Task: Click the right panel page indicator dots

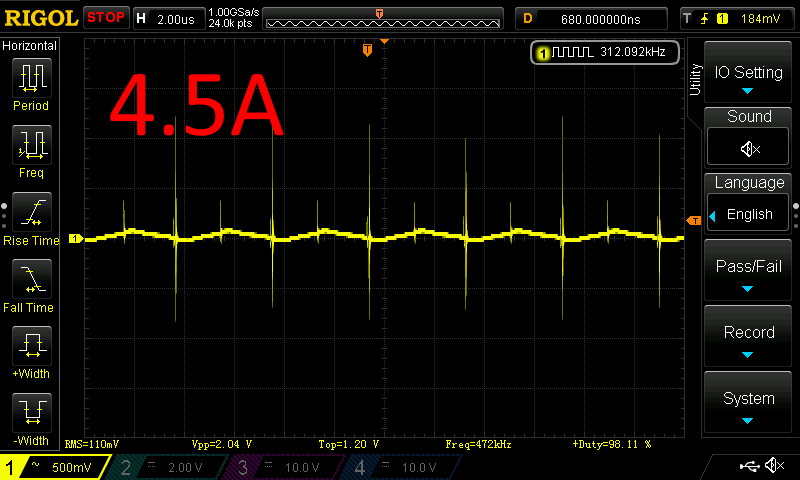Action: 796,216
